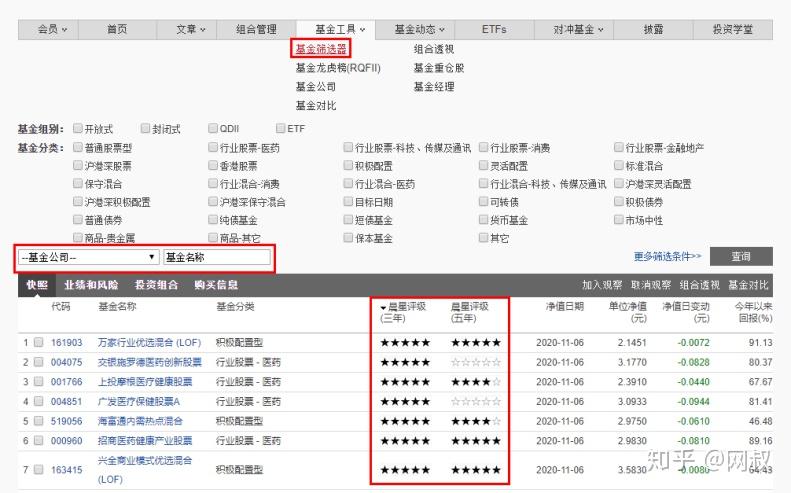Screen dimensions: 791x493
Task: Click the sort arrow on three-year rating column
Action: pyautogui.click(x=384, y=306)
